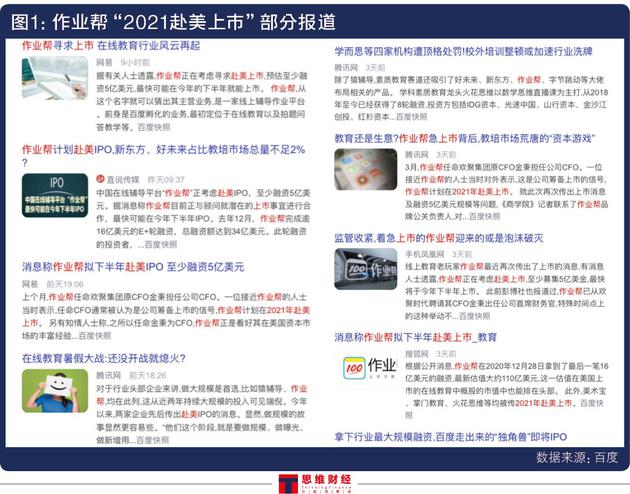This screenshot has width=630, height=494.
Task: Open 百度快照 link under 暑假大战 snippet
Action: [x=153, y=440]
